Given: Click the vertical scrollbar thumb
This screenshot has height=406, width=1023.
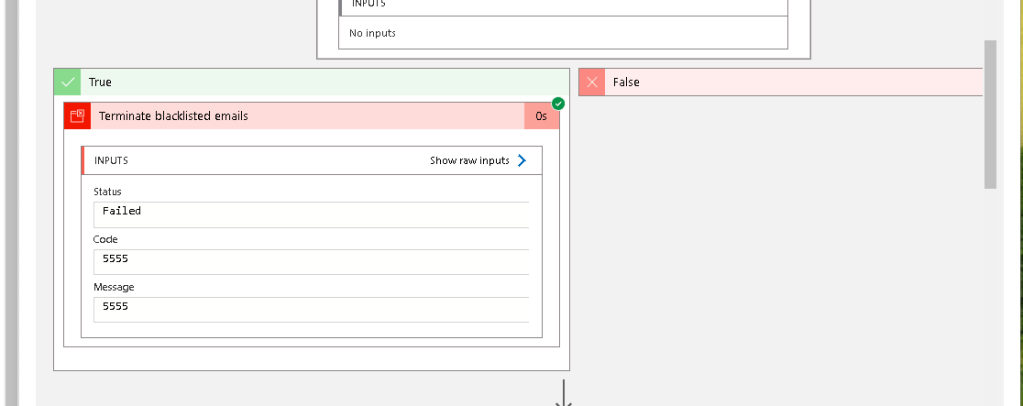Looking at the screenshot, I should click(990, 114).
